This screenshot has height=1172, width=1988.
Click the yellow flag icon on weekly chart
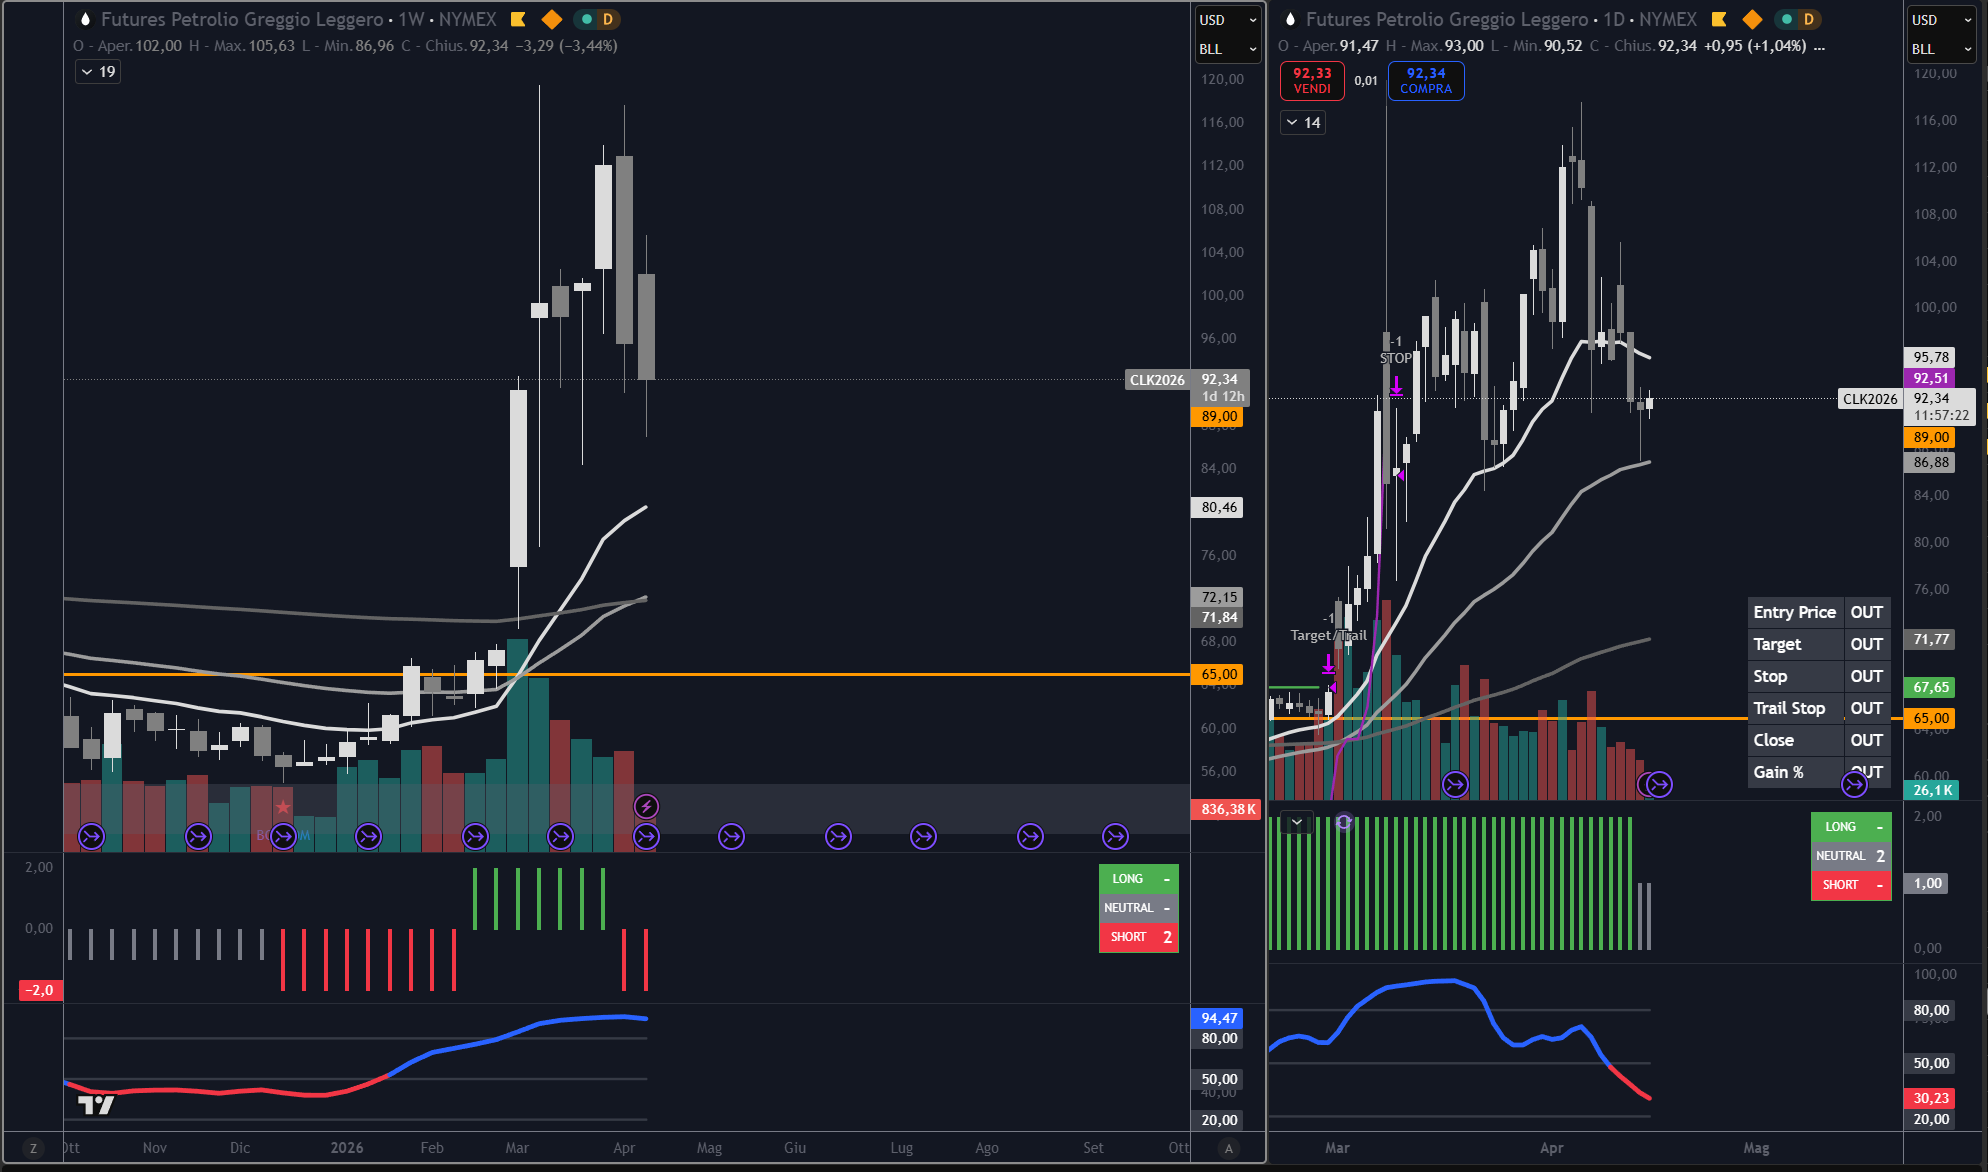point(518,19)
